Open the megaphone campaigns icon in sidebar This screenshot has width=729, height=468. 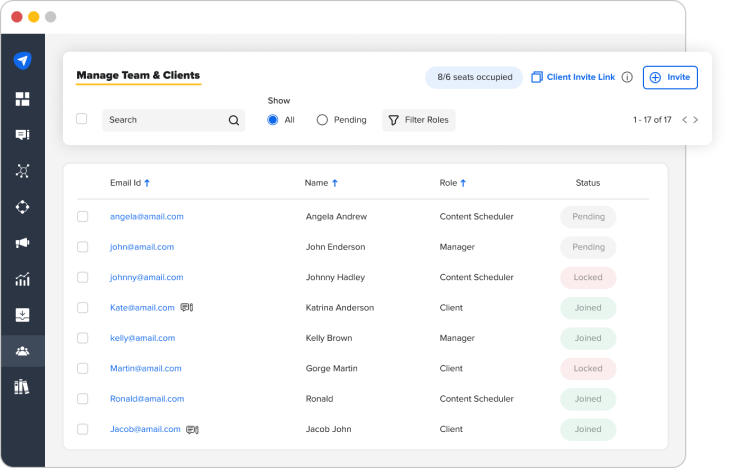[22, 243]
